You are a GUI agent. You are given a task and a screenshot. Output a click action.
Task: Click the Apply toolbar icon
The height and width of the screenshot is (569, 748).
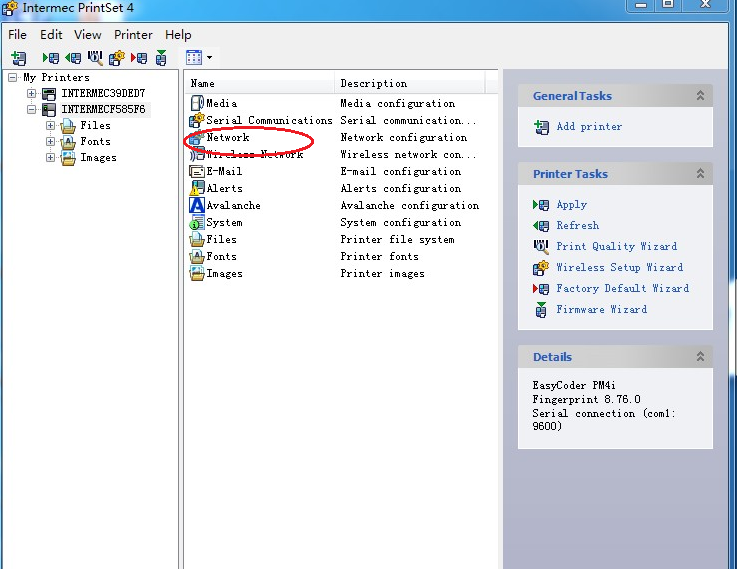(51, 58)
